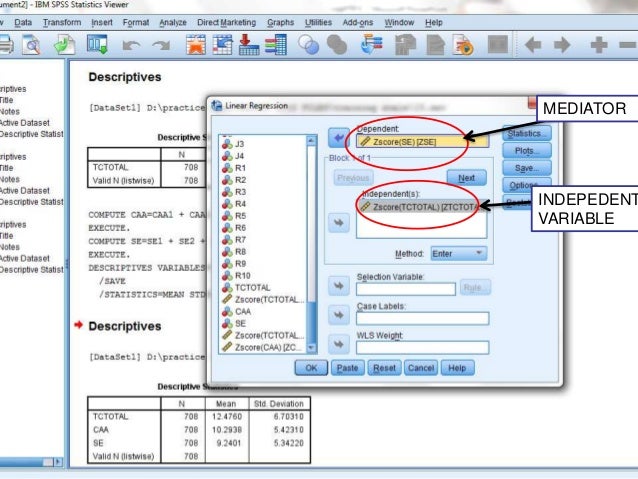Click the Paste button
638x479 pixels.
tap(347, 368)
